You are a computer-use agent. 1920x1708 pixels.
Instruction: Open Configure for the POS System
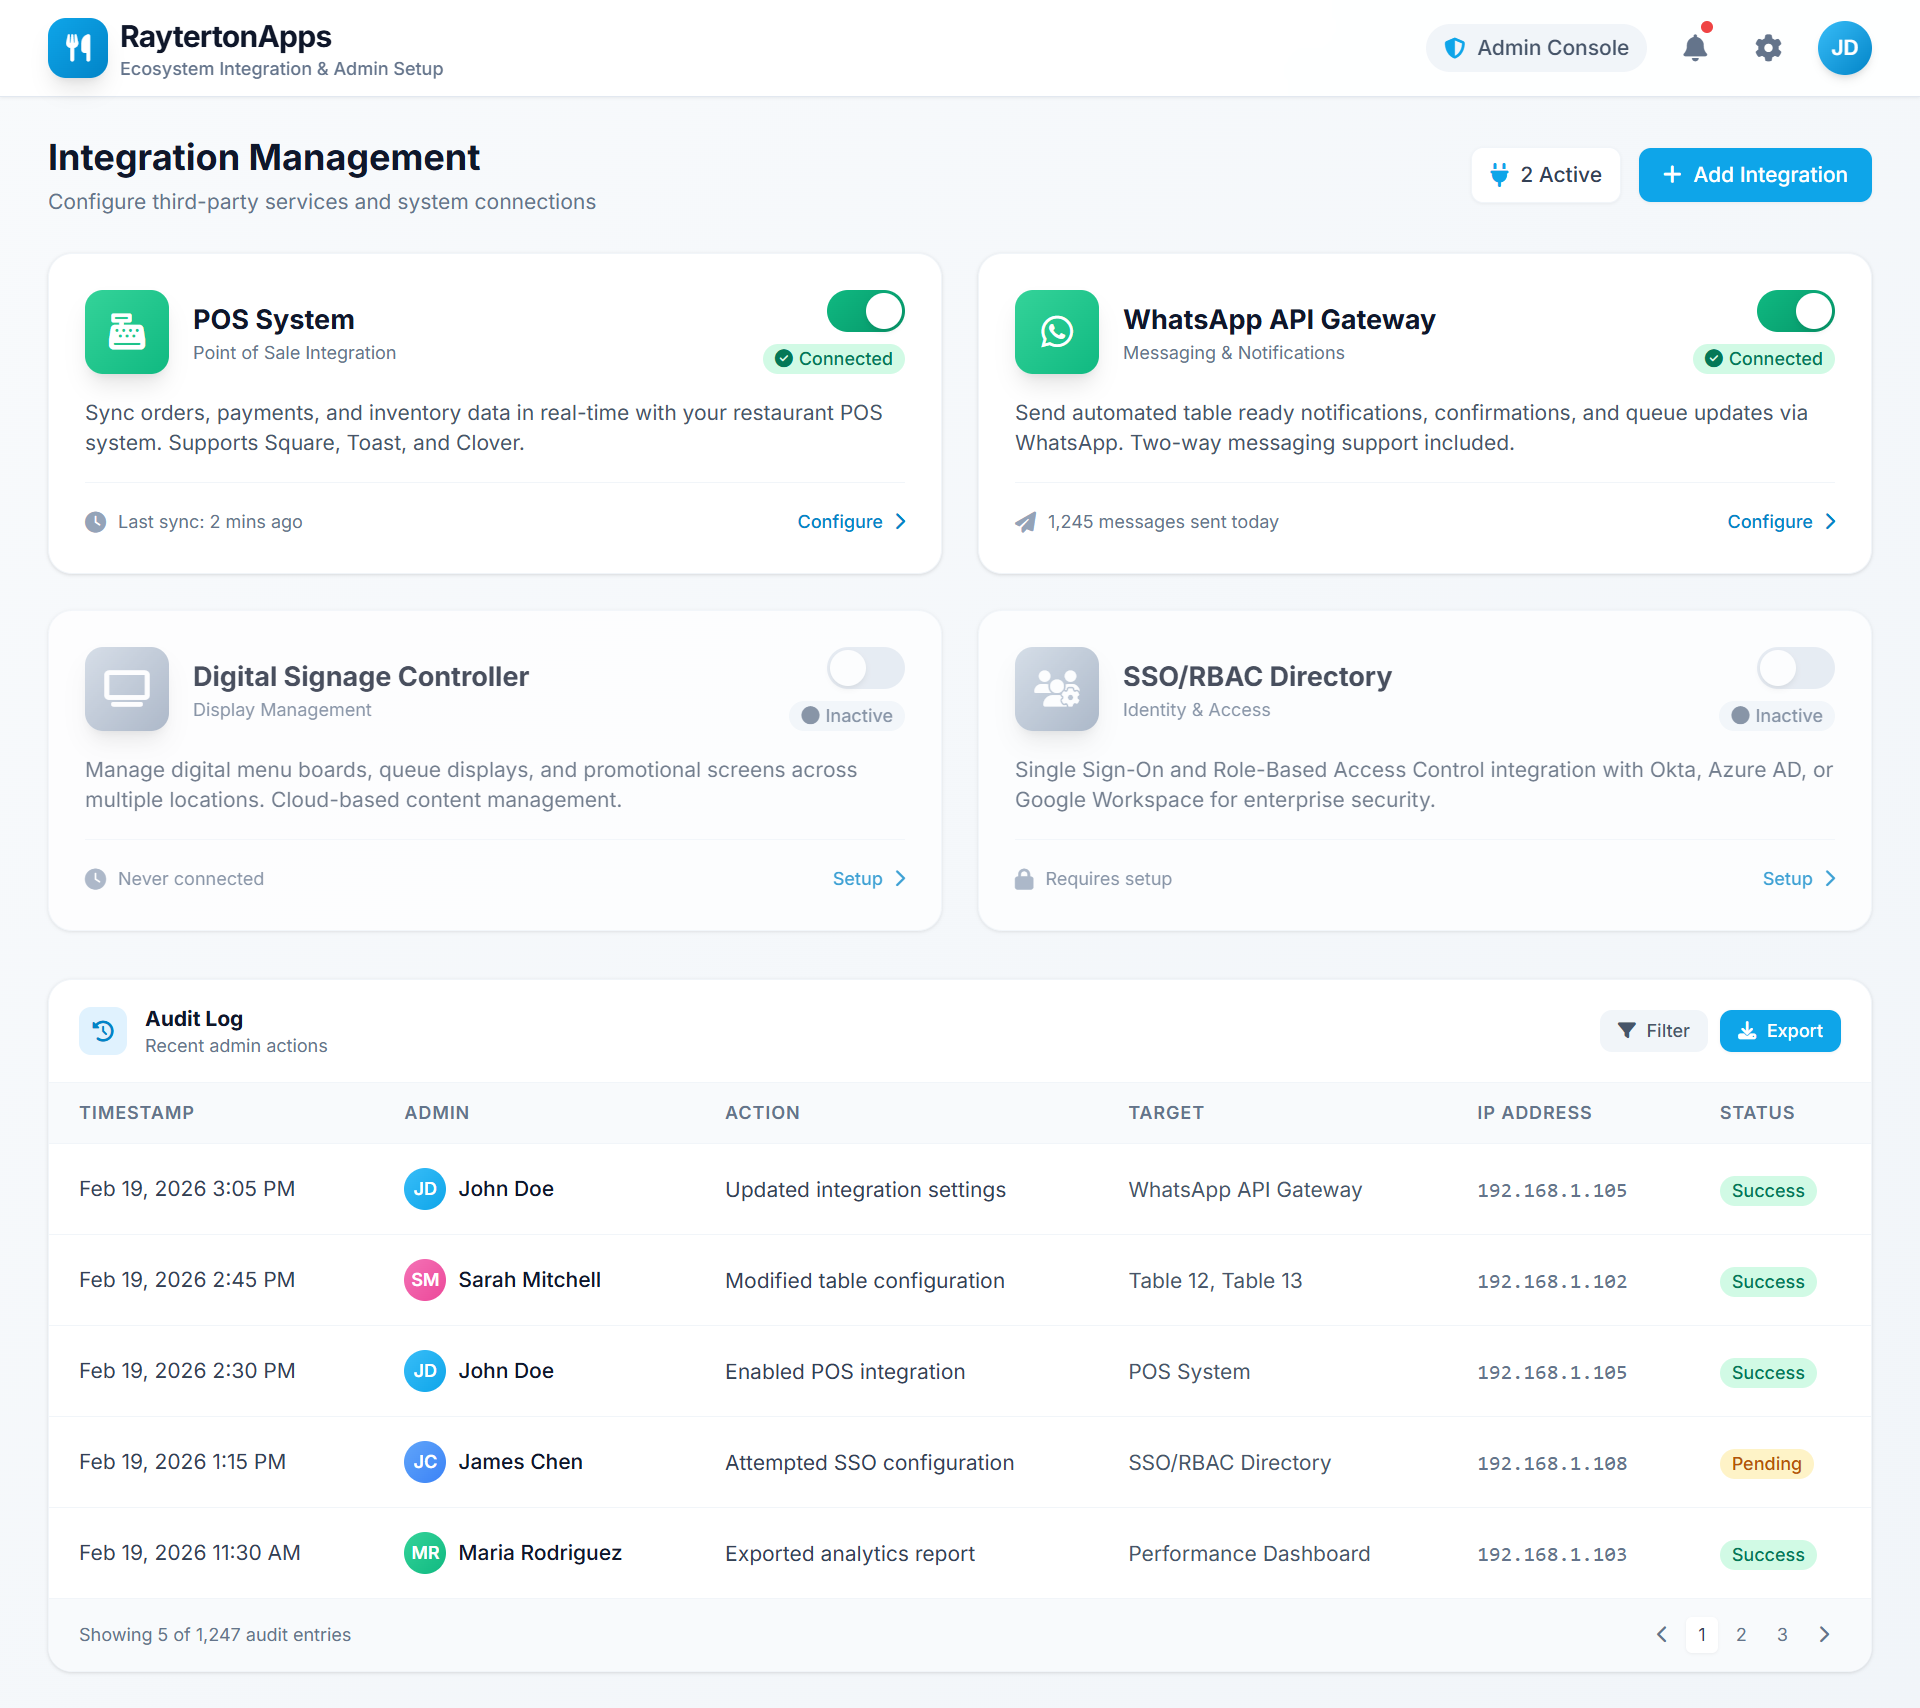click(849, 521)
